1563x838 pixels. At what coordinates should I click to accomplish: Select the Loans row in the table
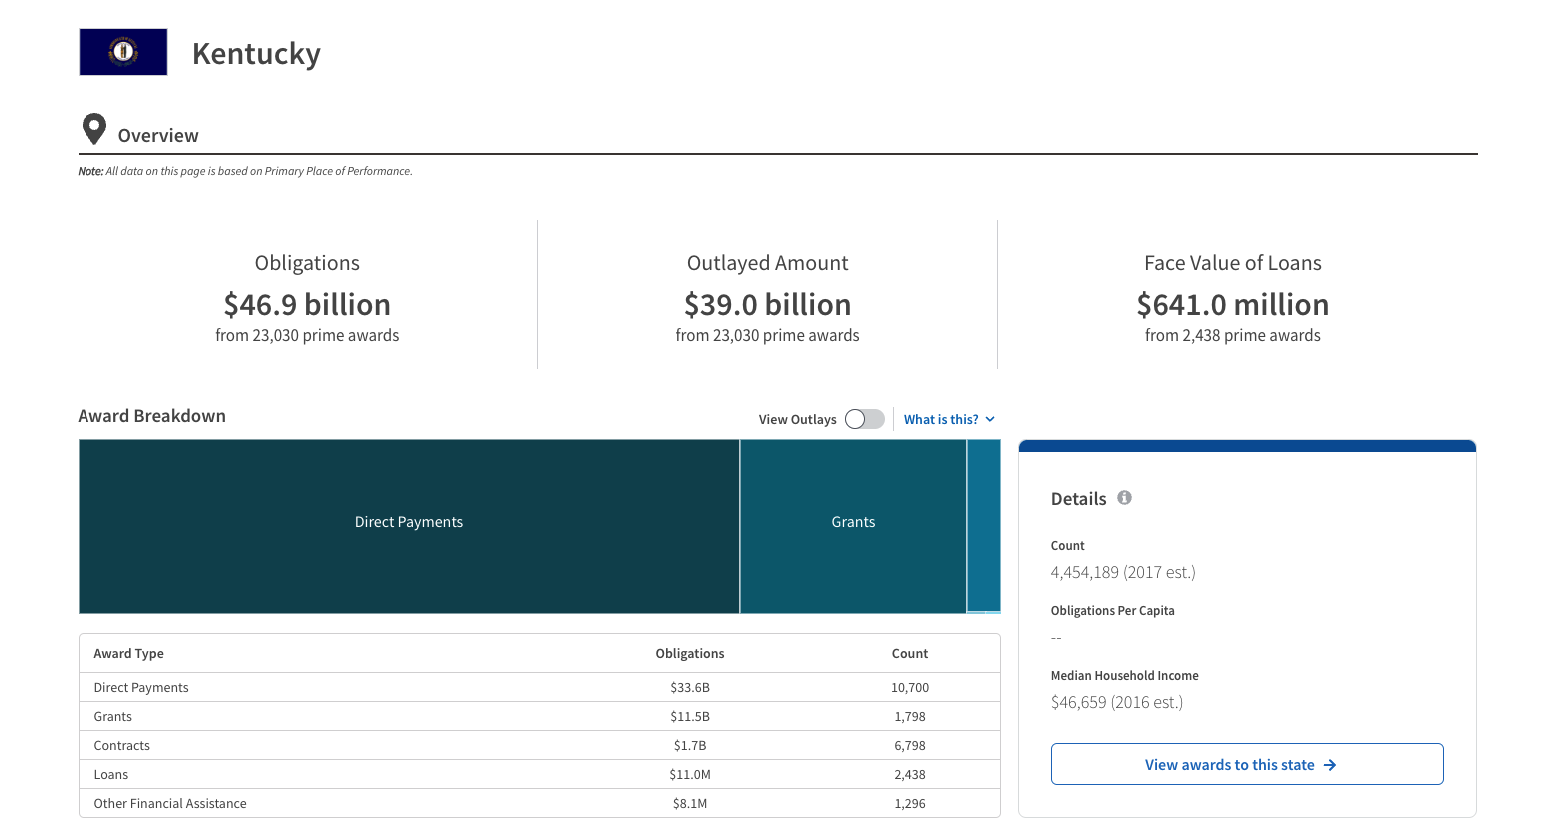tap(111, 775)
